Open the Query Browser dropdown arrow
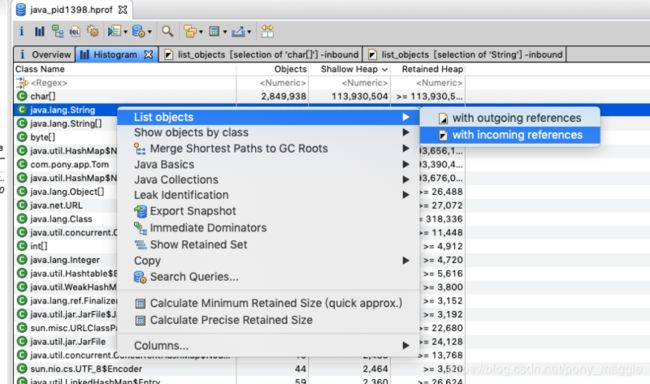Image resolution: width=650 pixels, height=384 pixels. [x=150, y=32]
